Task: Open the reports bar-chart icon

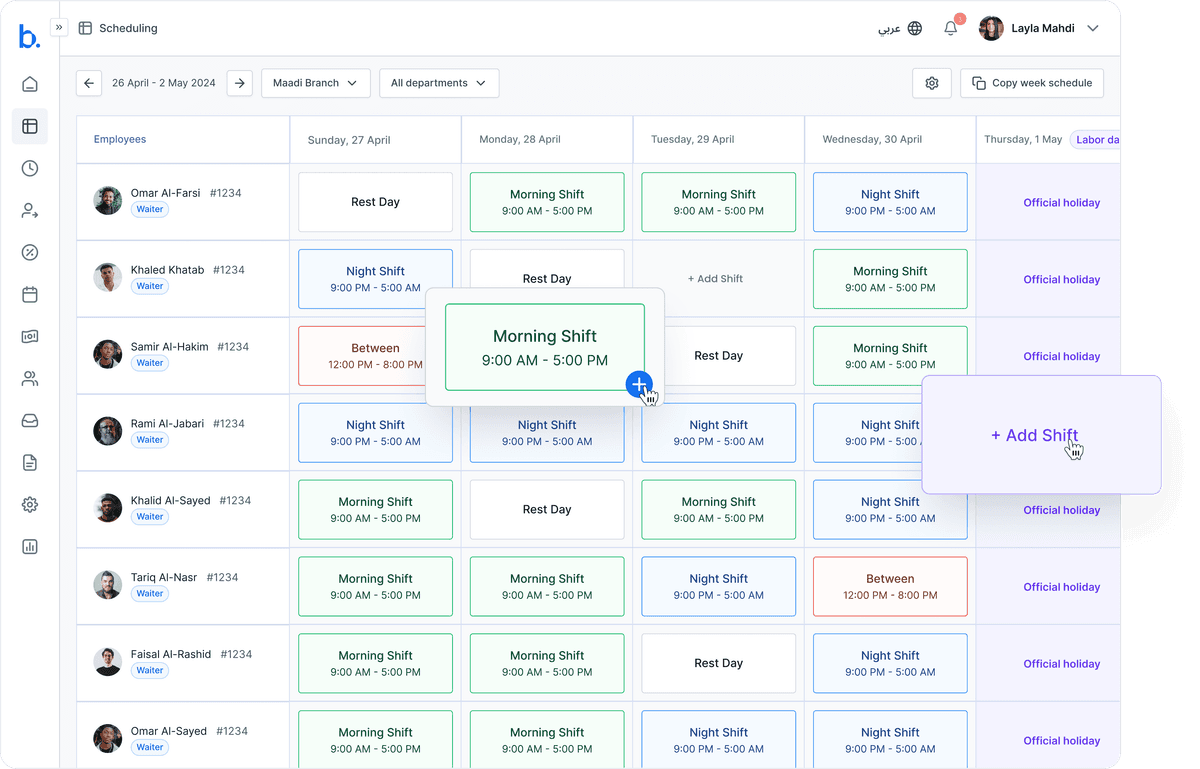Action: point(28,546)
